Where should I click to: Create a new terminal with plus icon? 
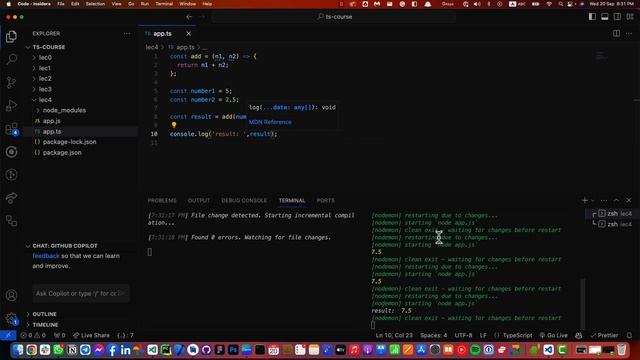click(584, 200)
